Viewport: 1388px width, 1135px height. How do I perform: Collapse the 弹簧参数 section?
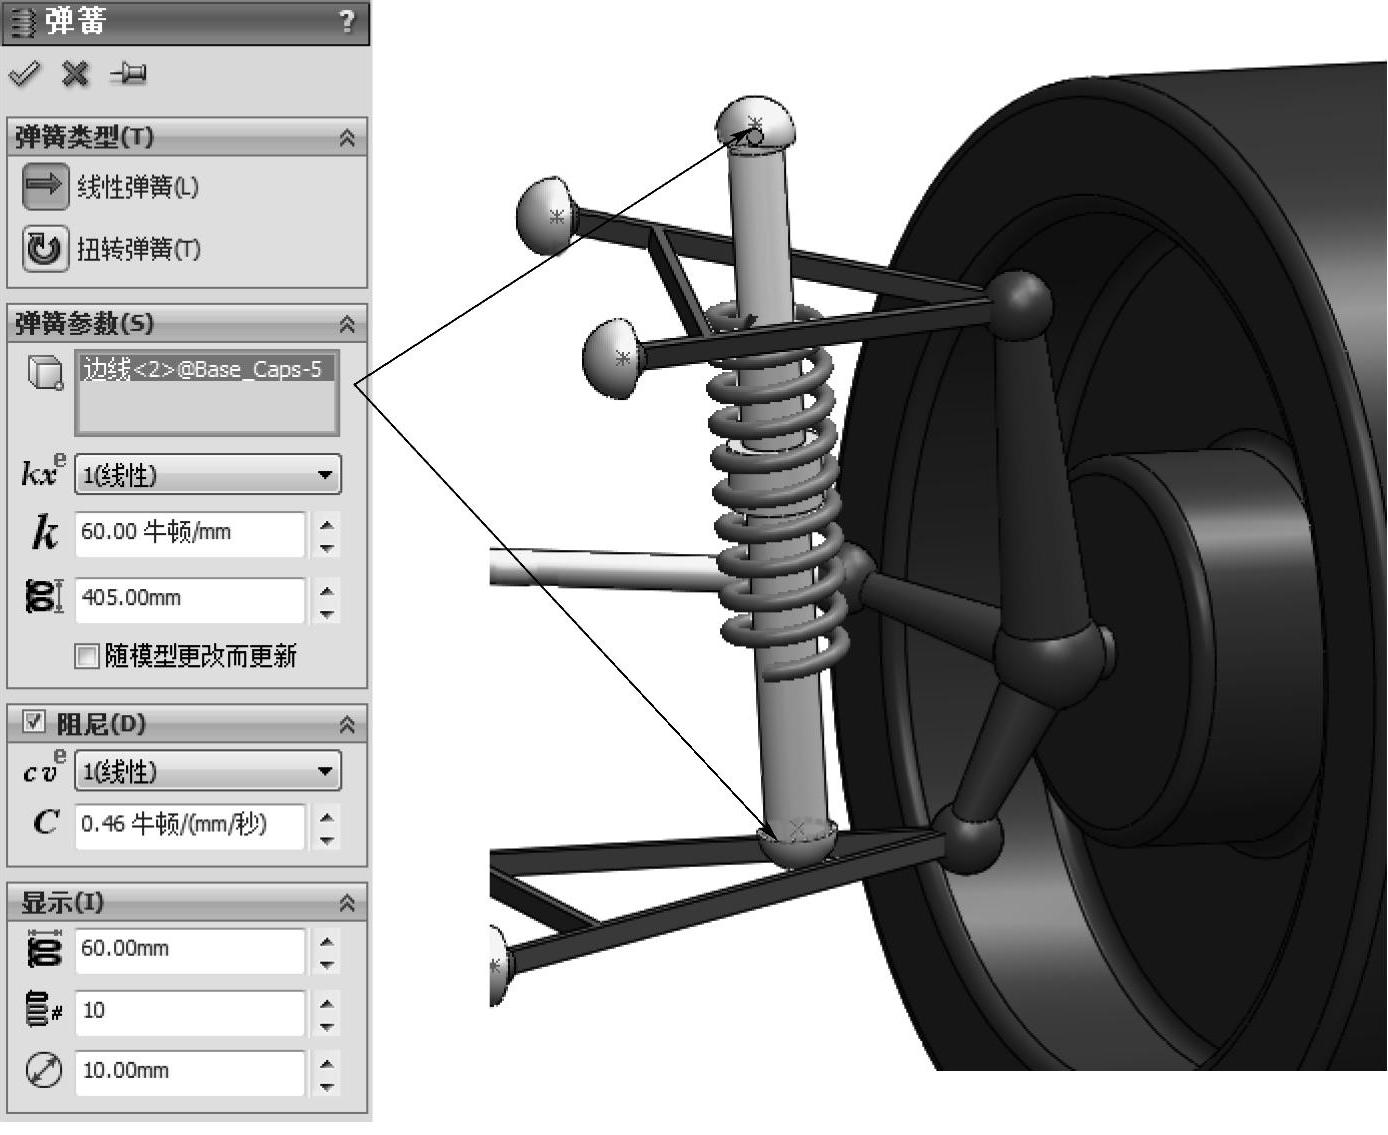point(347,324)
